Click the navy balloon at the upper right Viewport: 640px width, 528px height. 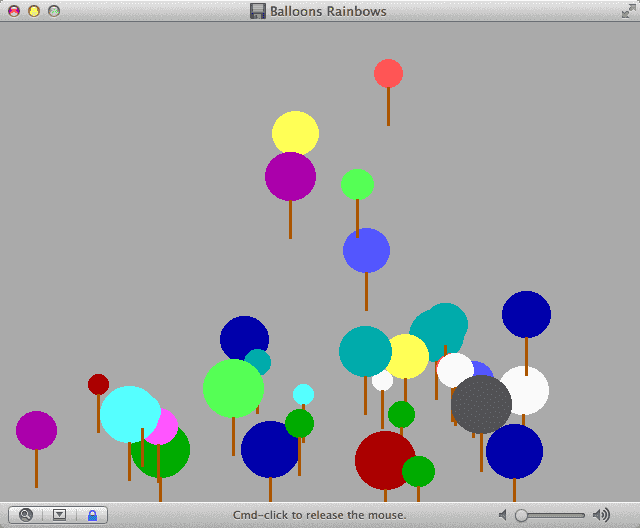(526, 314)
